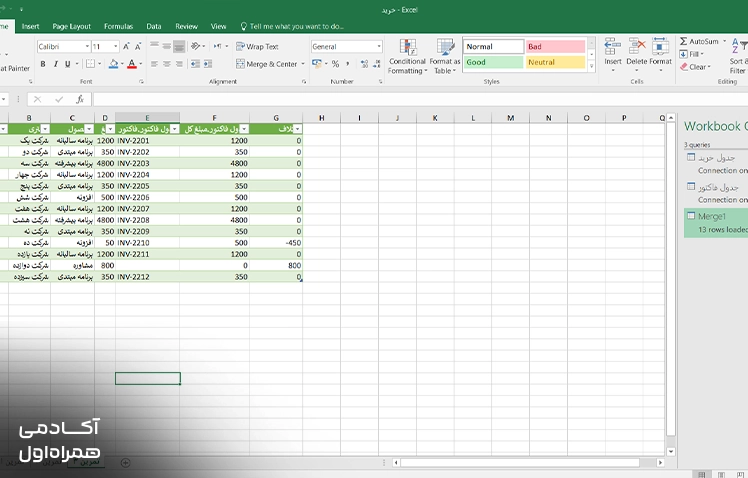
Task: Open the orientation text angle tool
Action: pyautogui.click(x=196, y=46)
